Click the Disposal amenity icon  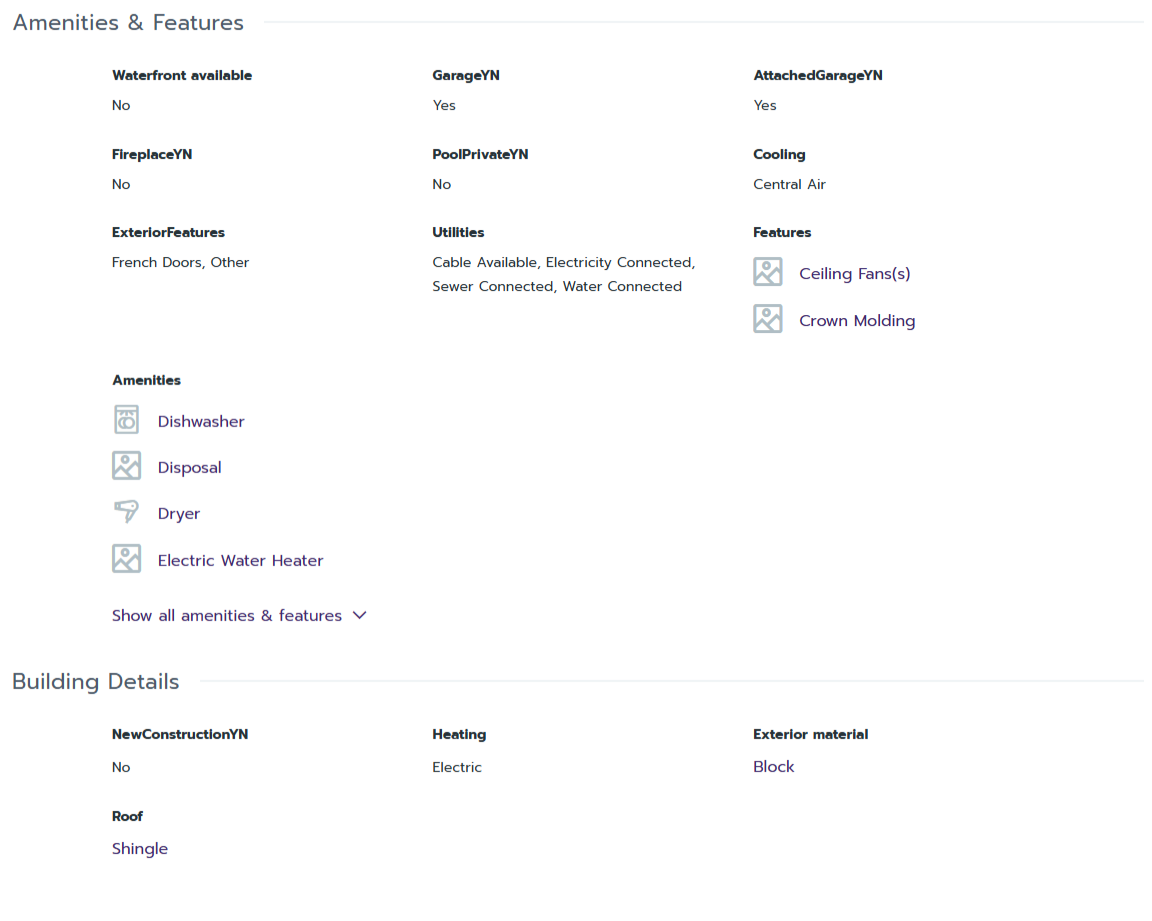click(126, 466)
